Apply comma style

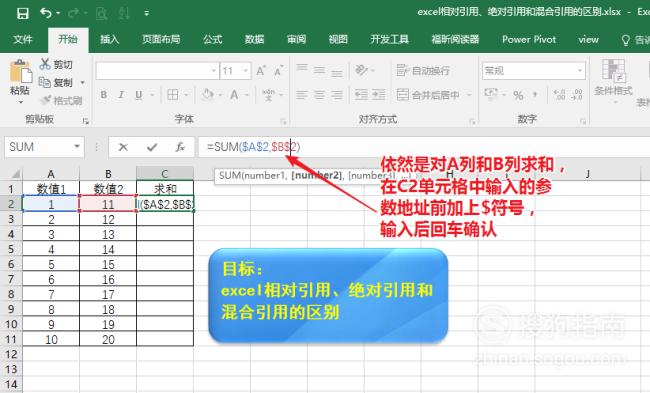point(535,95)
